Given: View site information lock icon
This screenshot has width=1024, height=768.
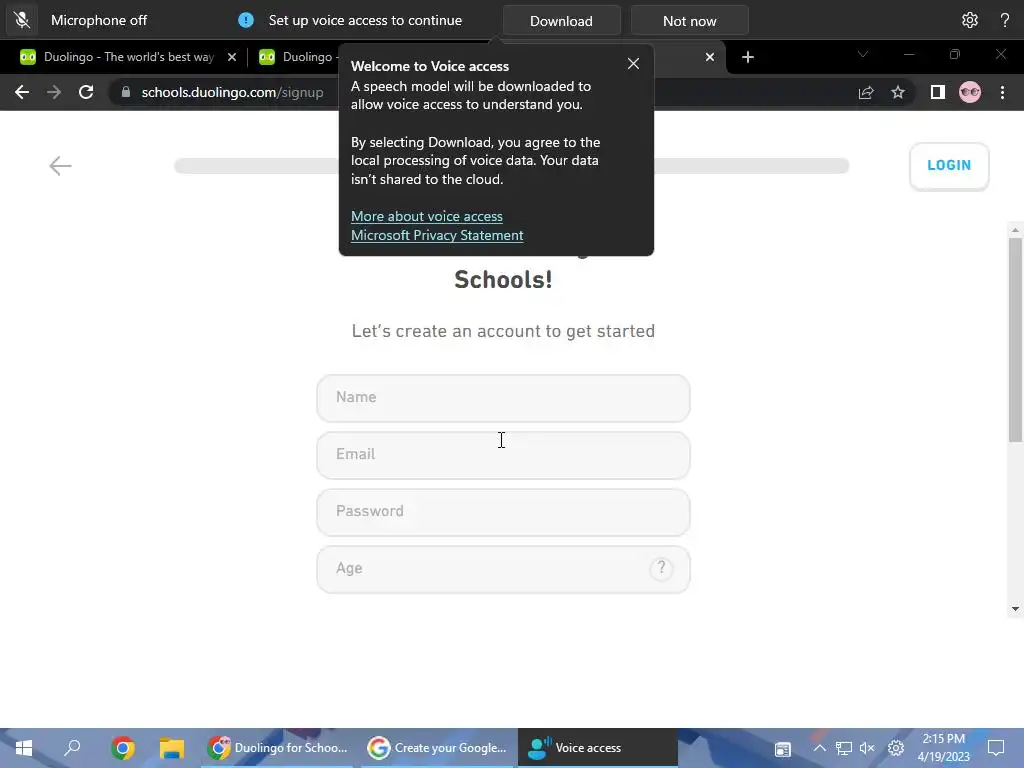Looking at the screenshot, I should coord(125,92).
